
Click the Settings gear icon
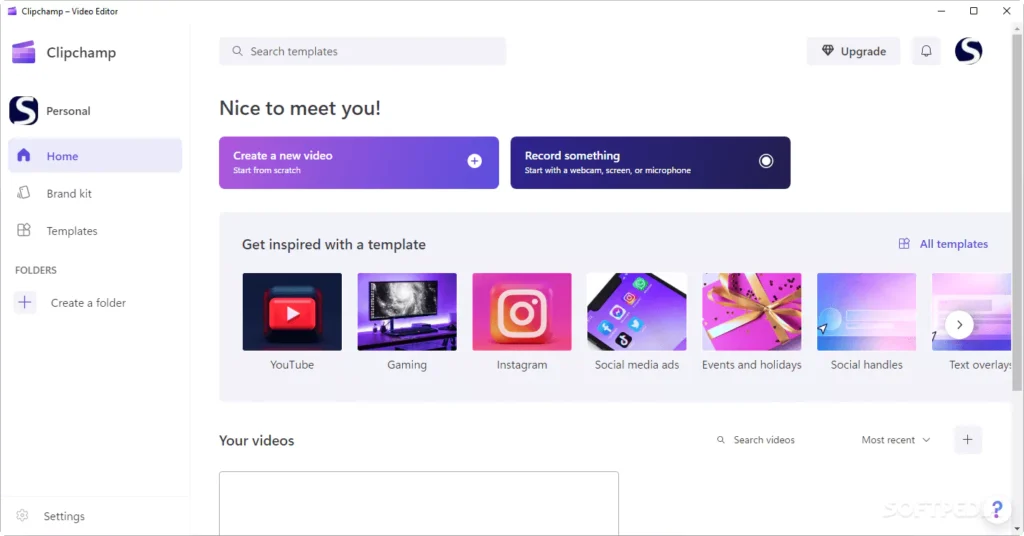(x=22, y=515)
